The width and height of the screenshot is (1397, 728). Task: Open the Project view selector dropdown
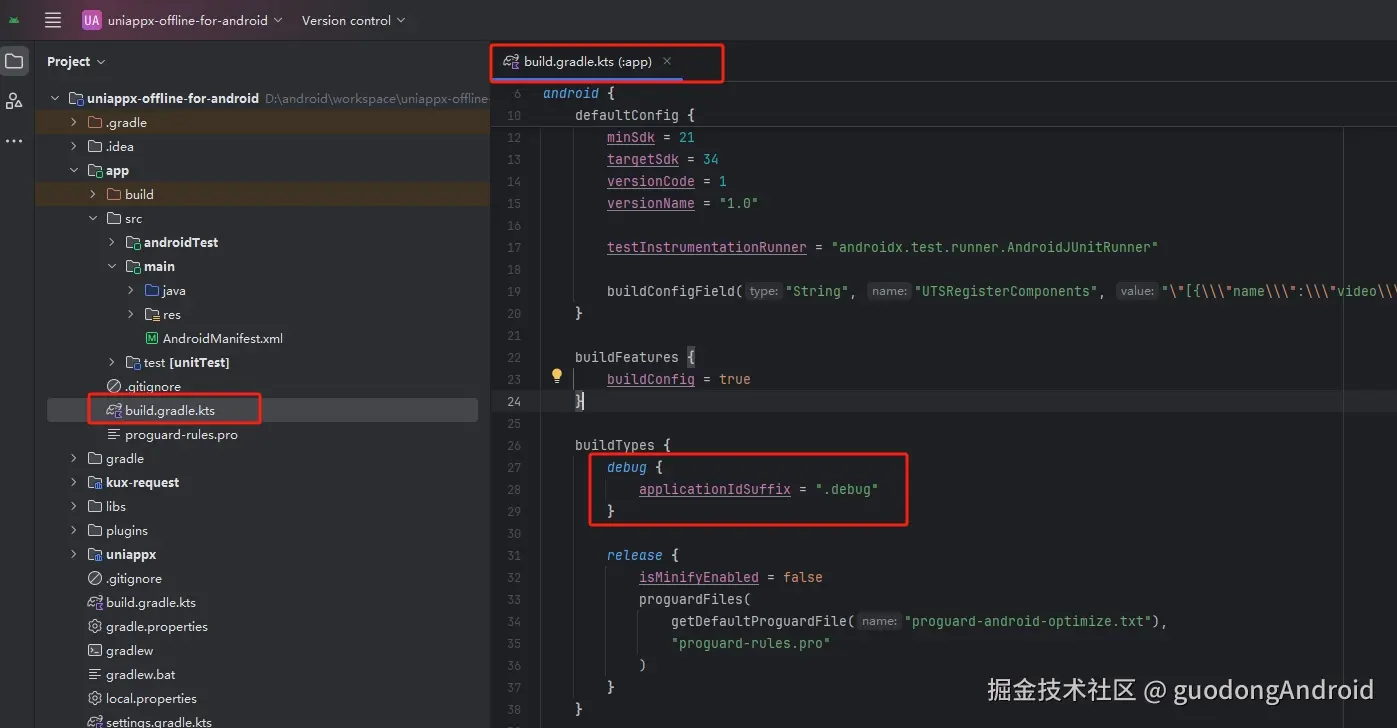pyautogui.click(x=76, y=62)
